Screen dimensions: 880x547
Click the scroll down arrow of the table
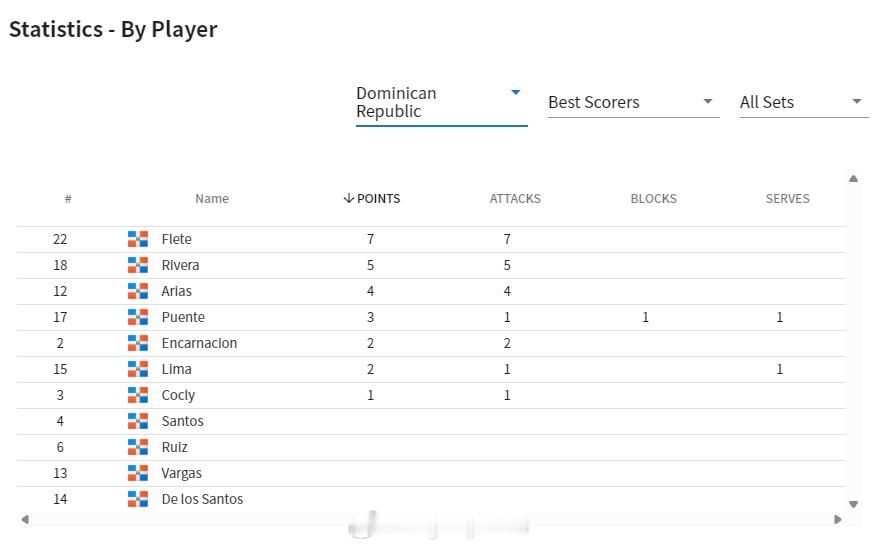(x=853, y=504)
